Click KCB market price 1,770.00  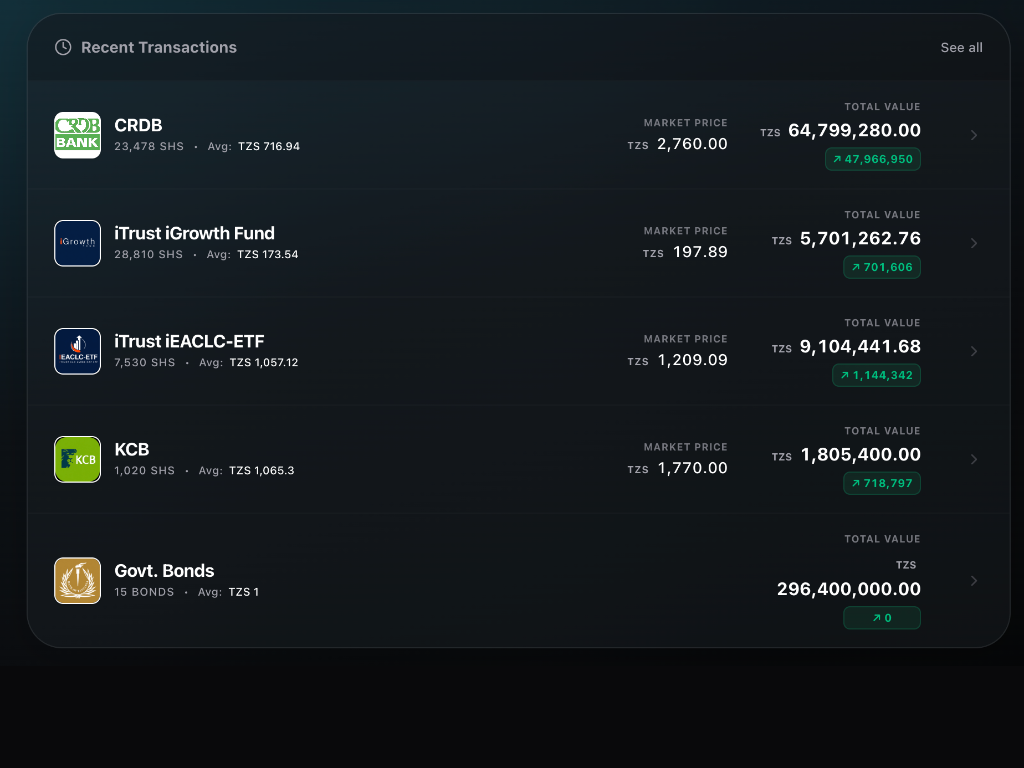pyautogui.click(x=692, y=468)
